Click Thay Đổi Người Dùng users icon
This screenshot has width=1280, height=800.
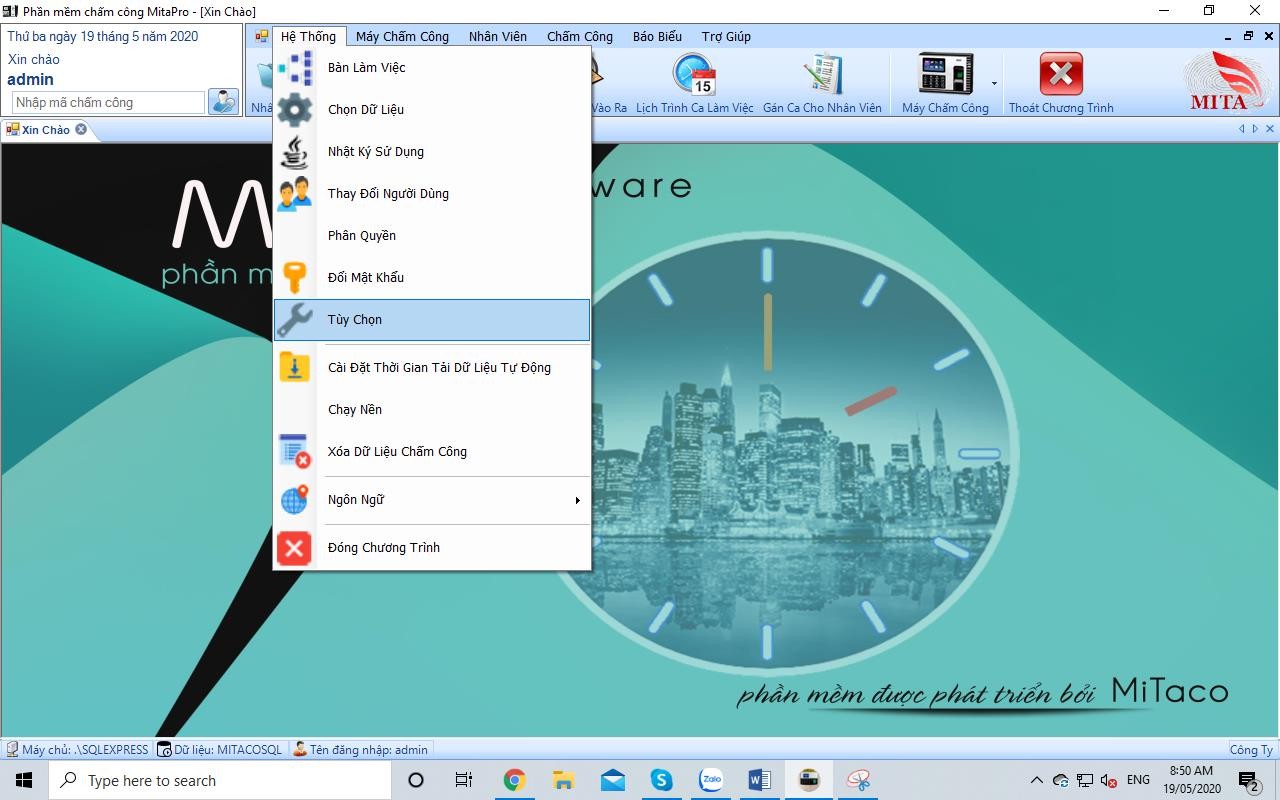point(294,194)
